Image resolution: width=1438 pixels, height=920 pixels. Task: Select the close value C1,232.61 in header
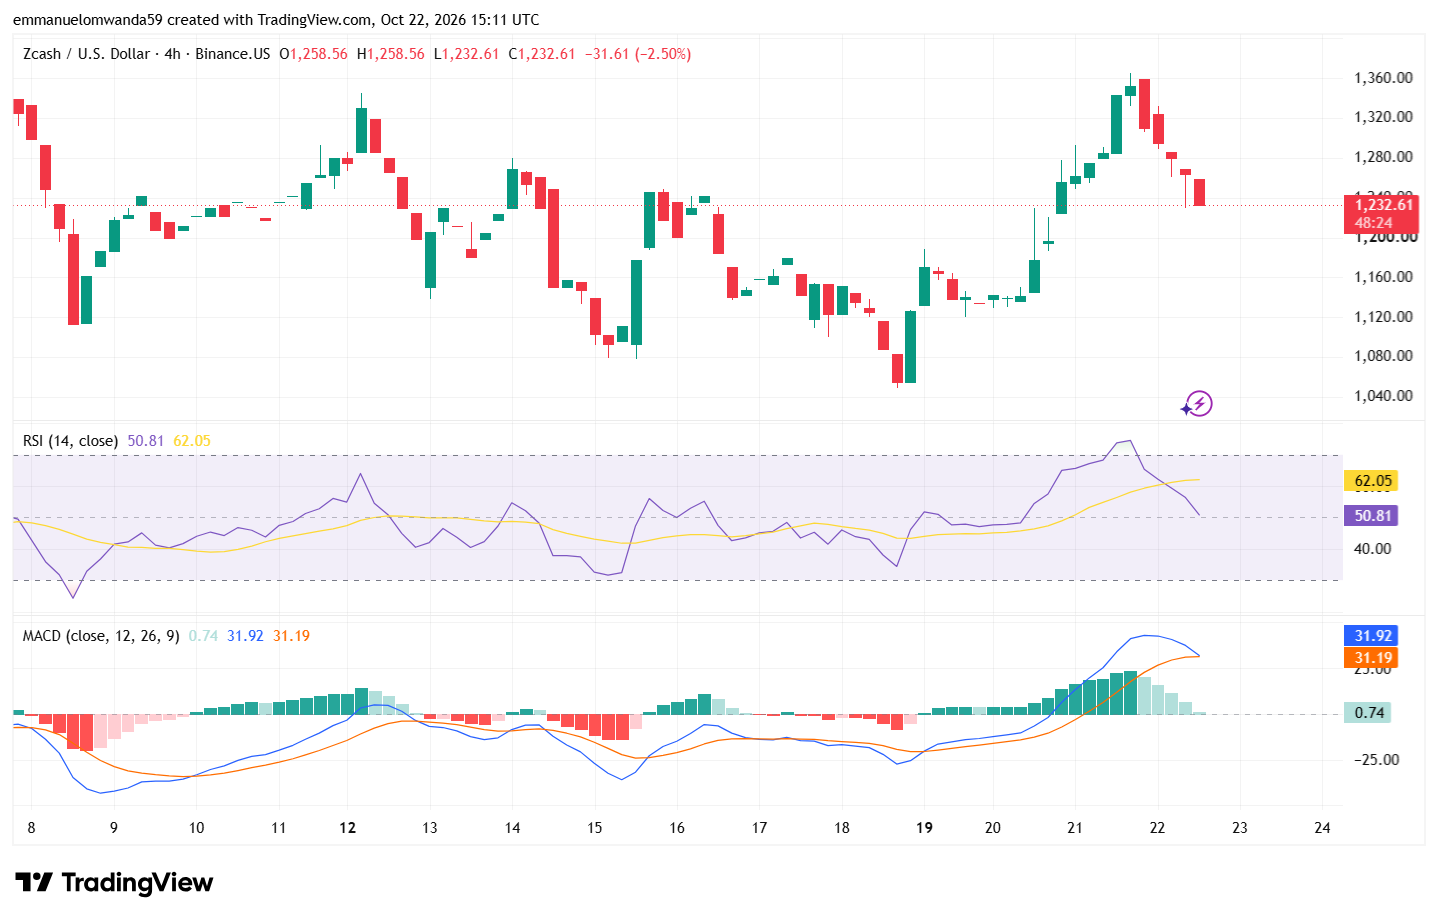click(x=542, y=54)
